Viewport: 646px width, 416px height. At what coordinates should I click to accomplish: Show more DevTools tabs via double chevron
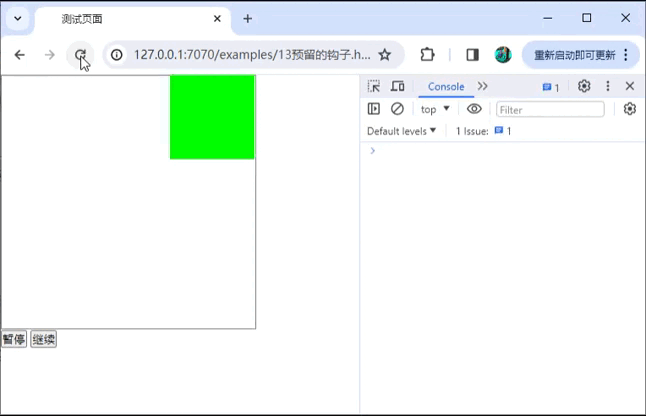[x=482, y=86]
